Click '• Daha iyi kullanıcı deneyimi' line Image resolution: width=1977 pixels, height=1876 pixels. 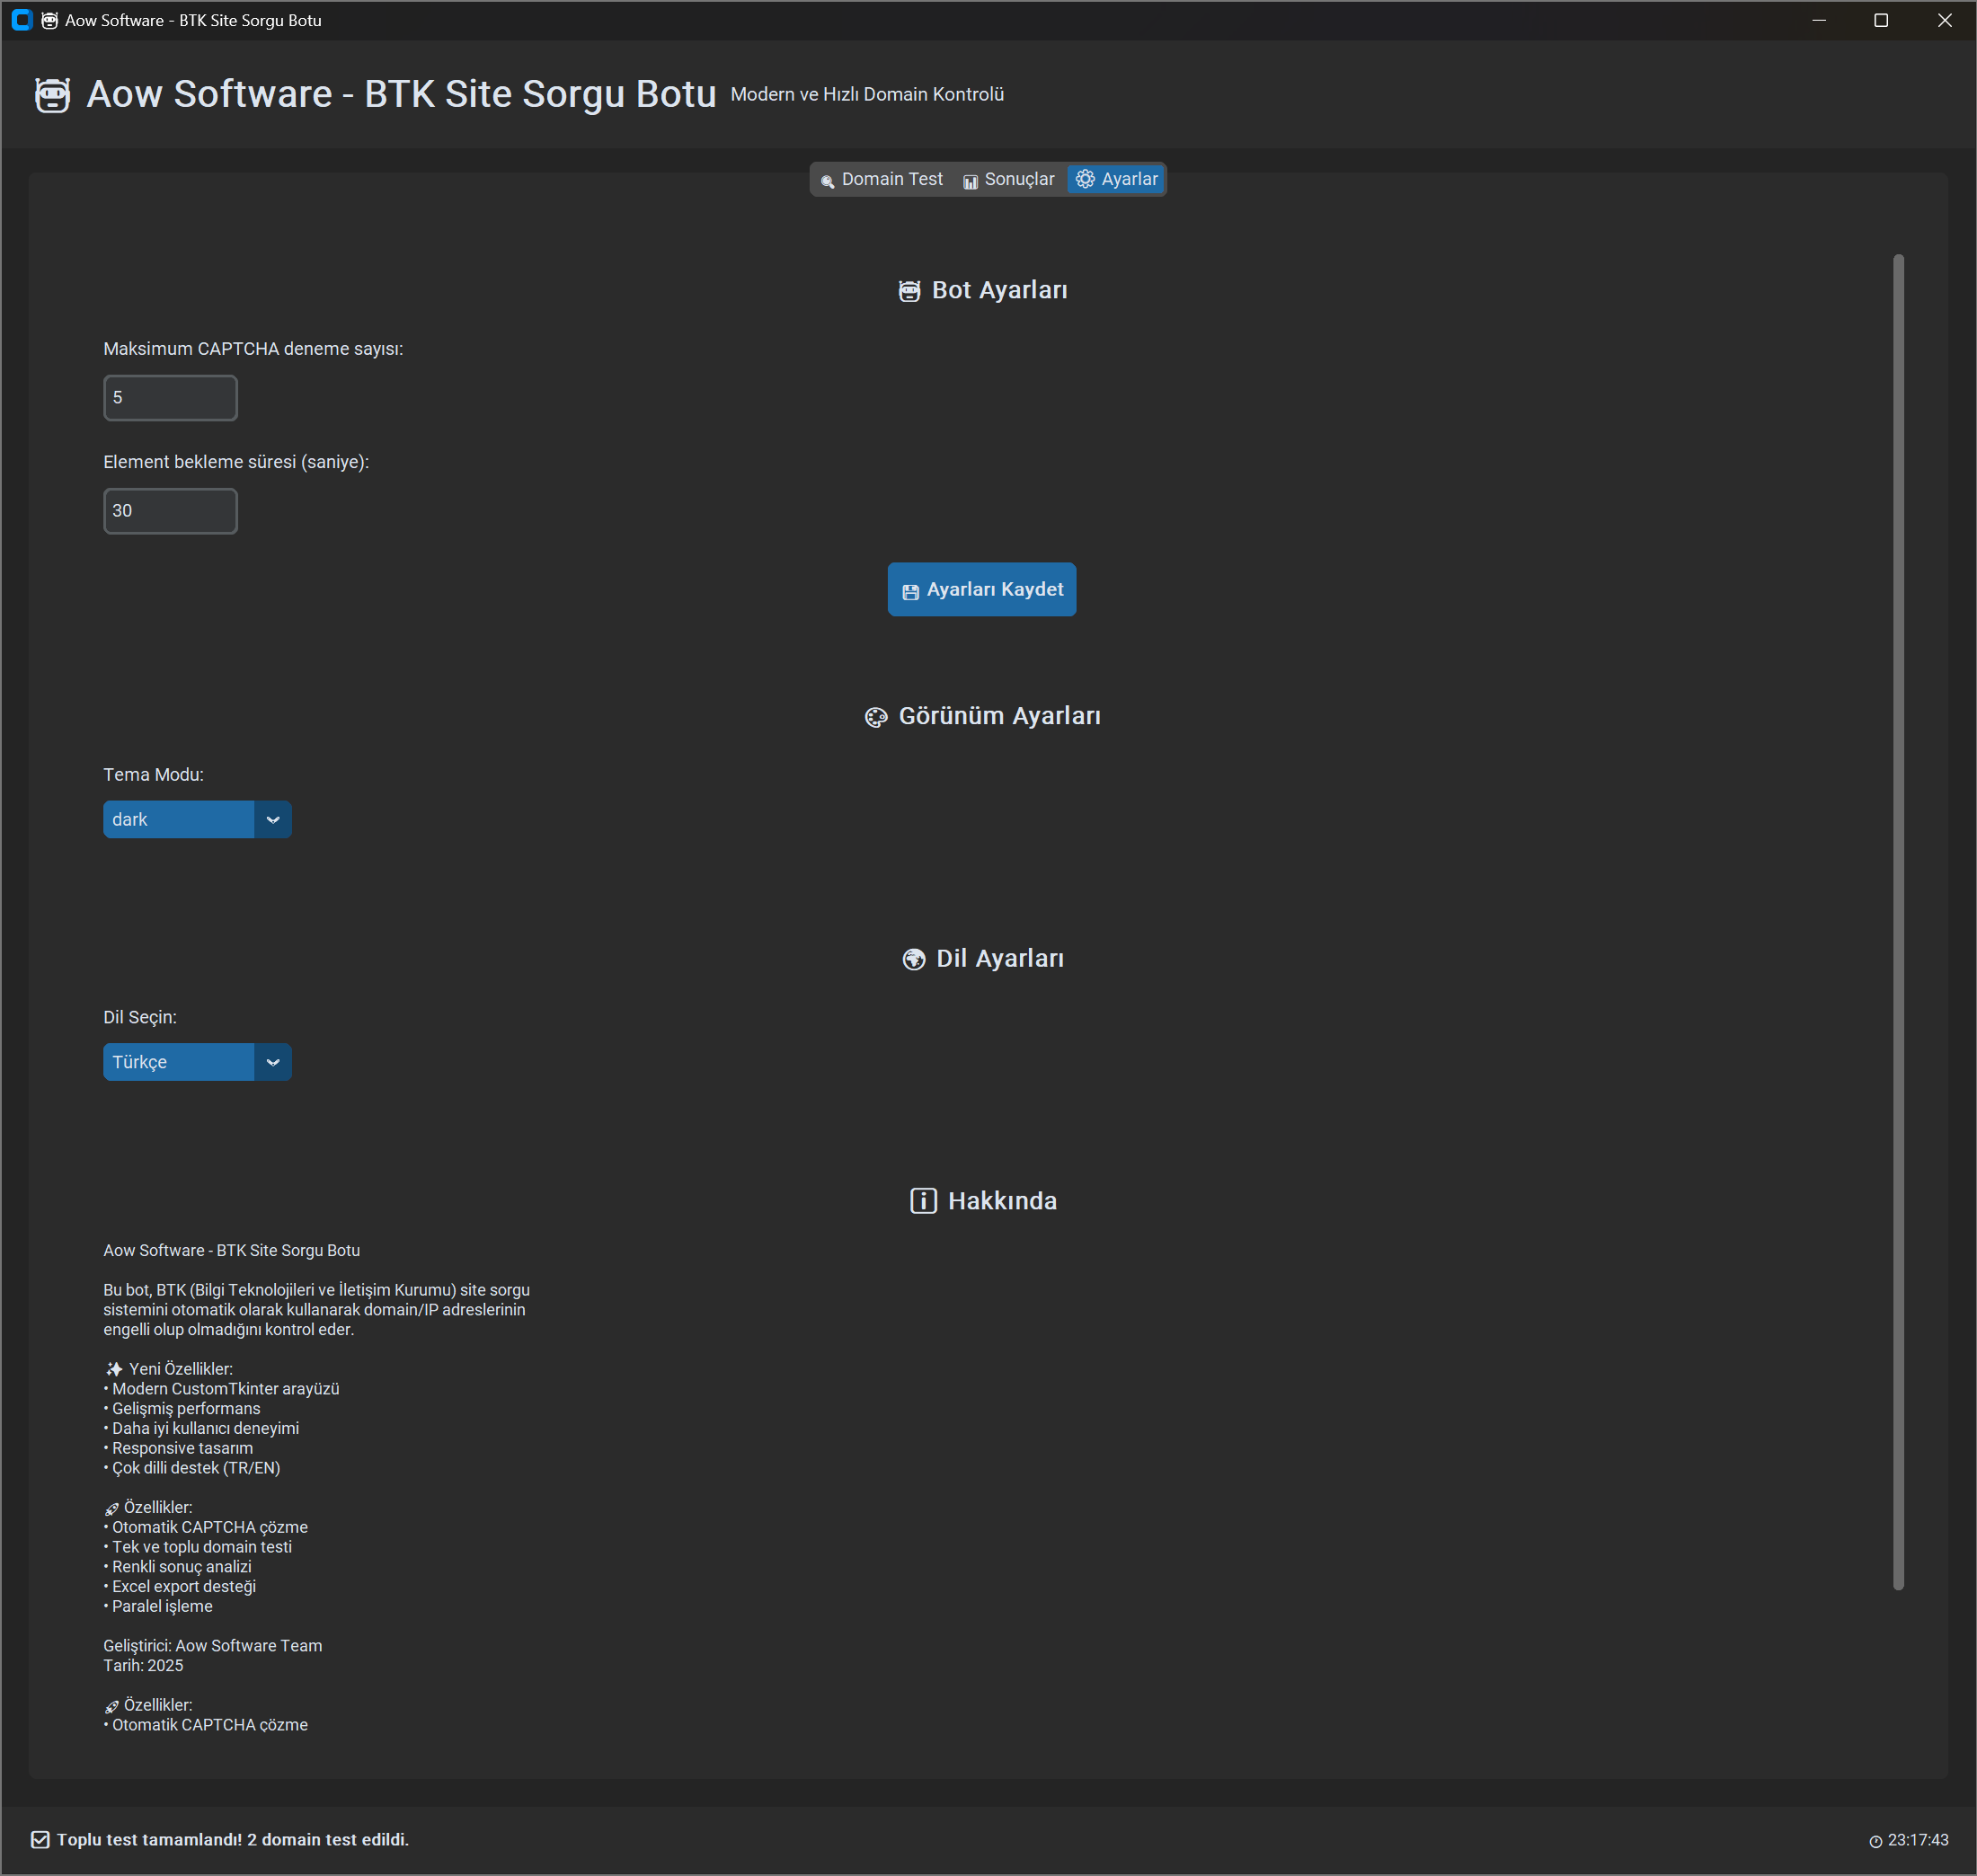(x=201, y=1428)
